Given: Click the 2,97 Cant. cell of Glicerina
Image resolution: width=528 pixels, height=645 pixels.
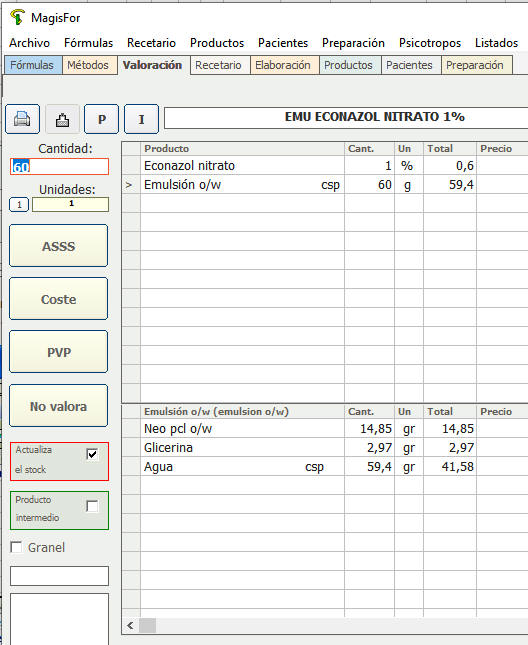Looking at the screenshot, I should point(369,448).
